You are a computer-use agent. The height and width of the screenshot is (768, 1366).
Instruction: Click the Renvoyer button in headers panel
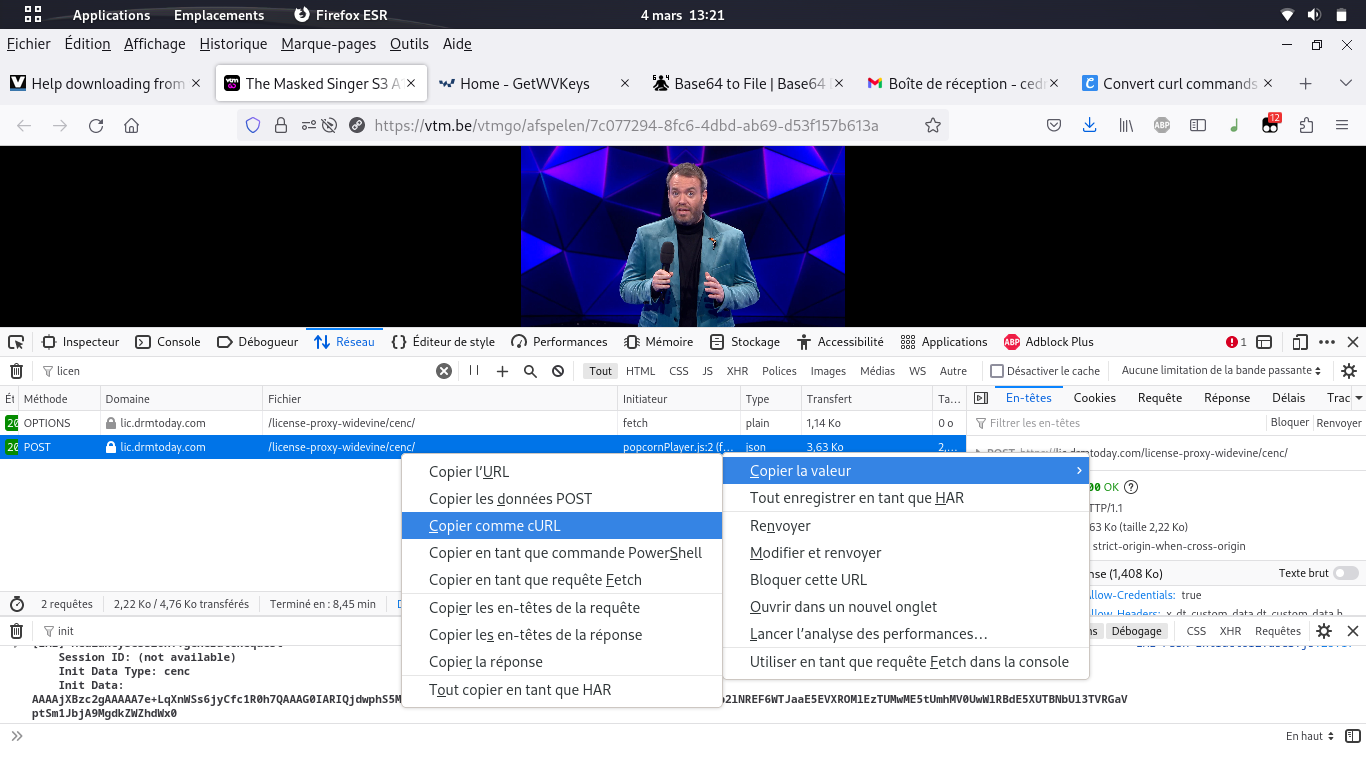click(x=1338, y=423)
